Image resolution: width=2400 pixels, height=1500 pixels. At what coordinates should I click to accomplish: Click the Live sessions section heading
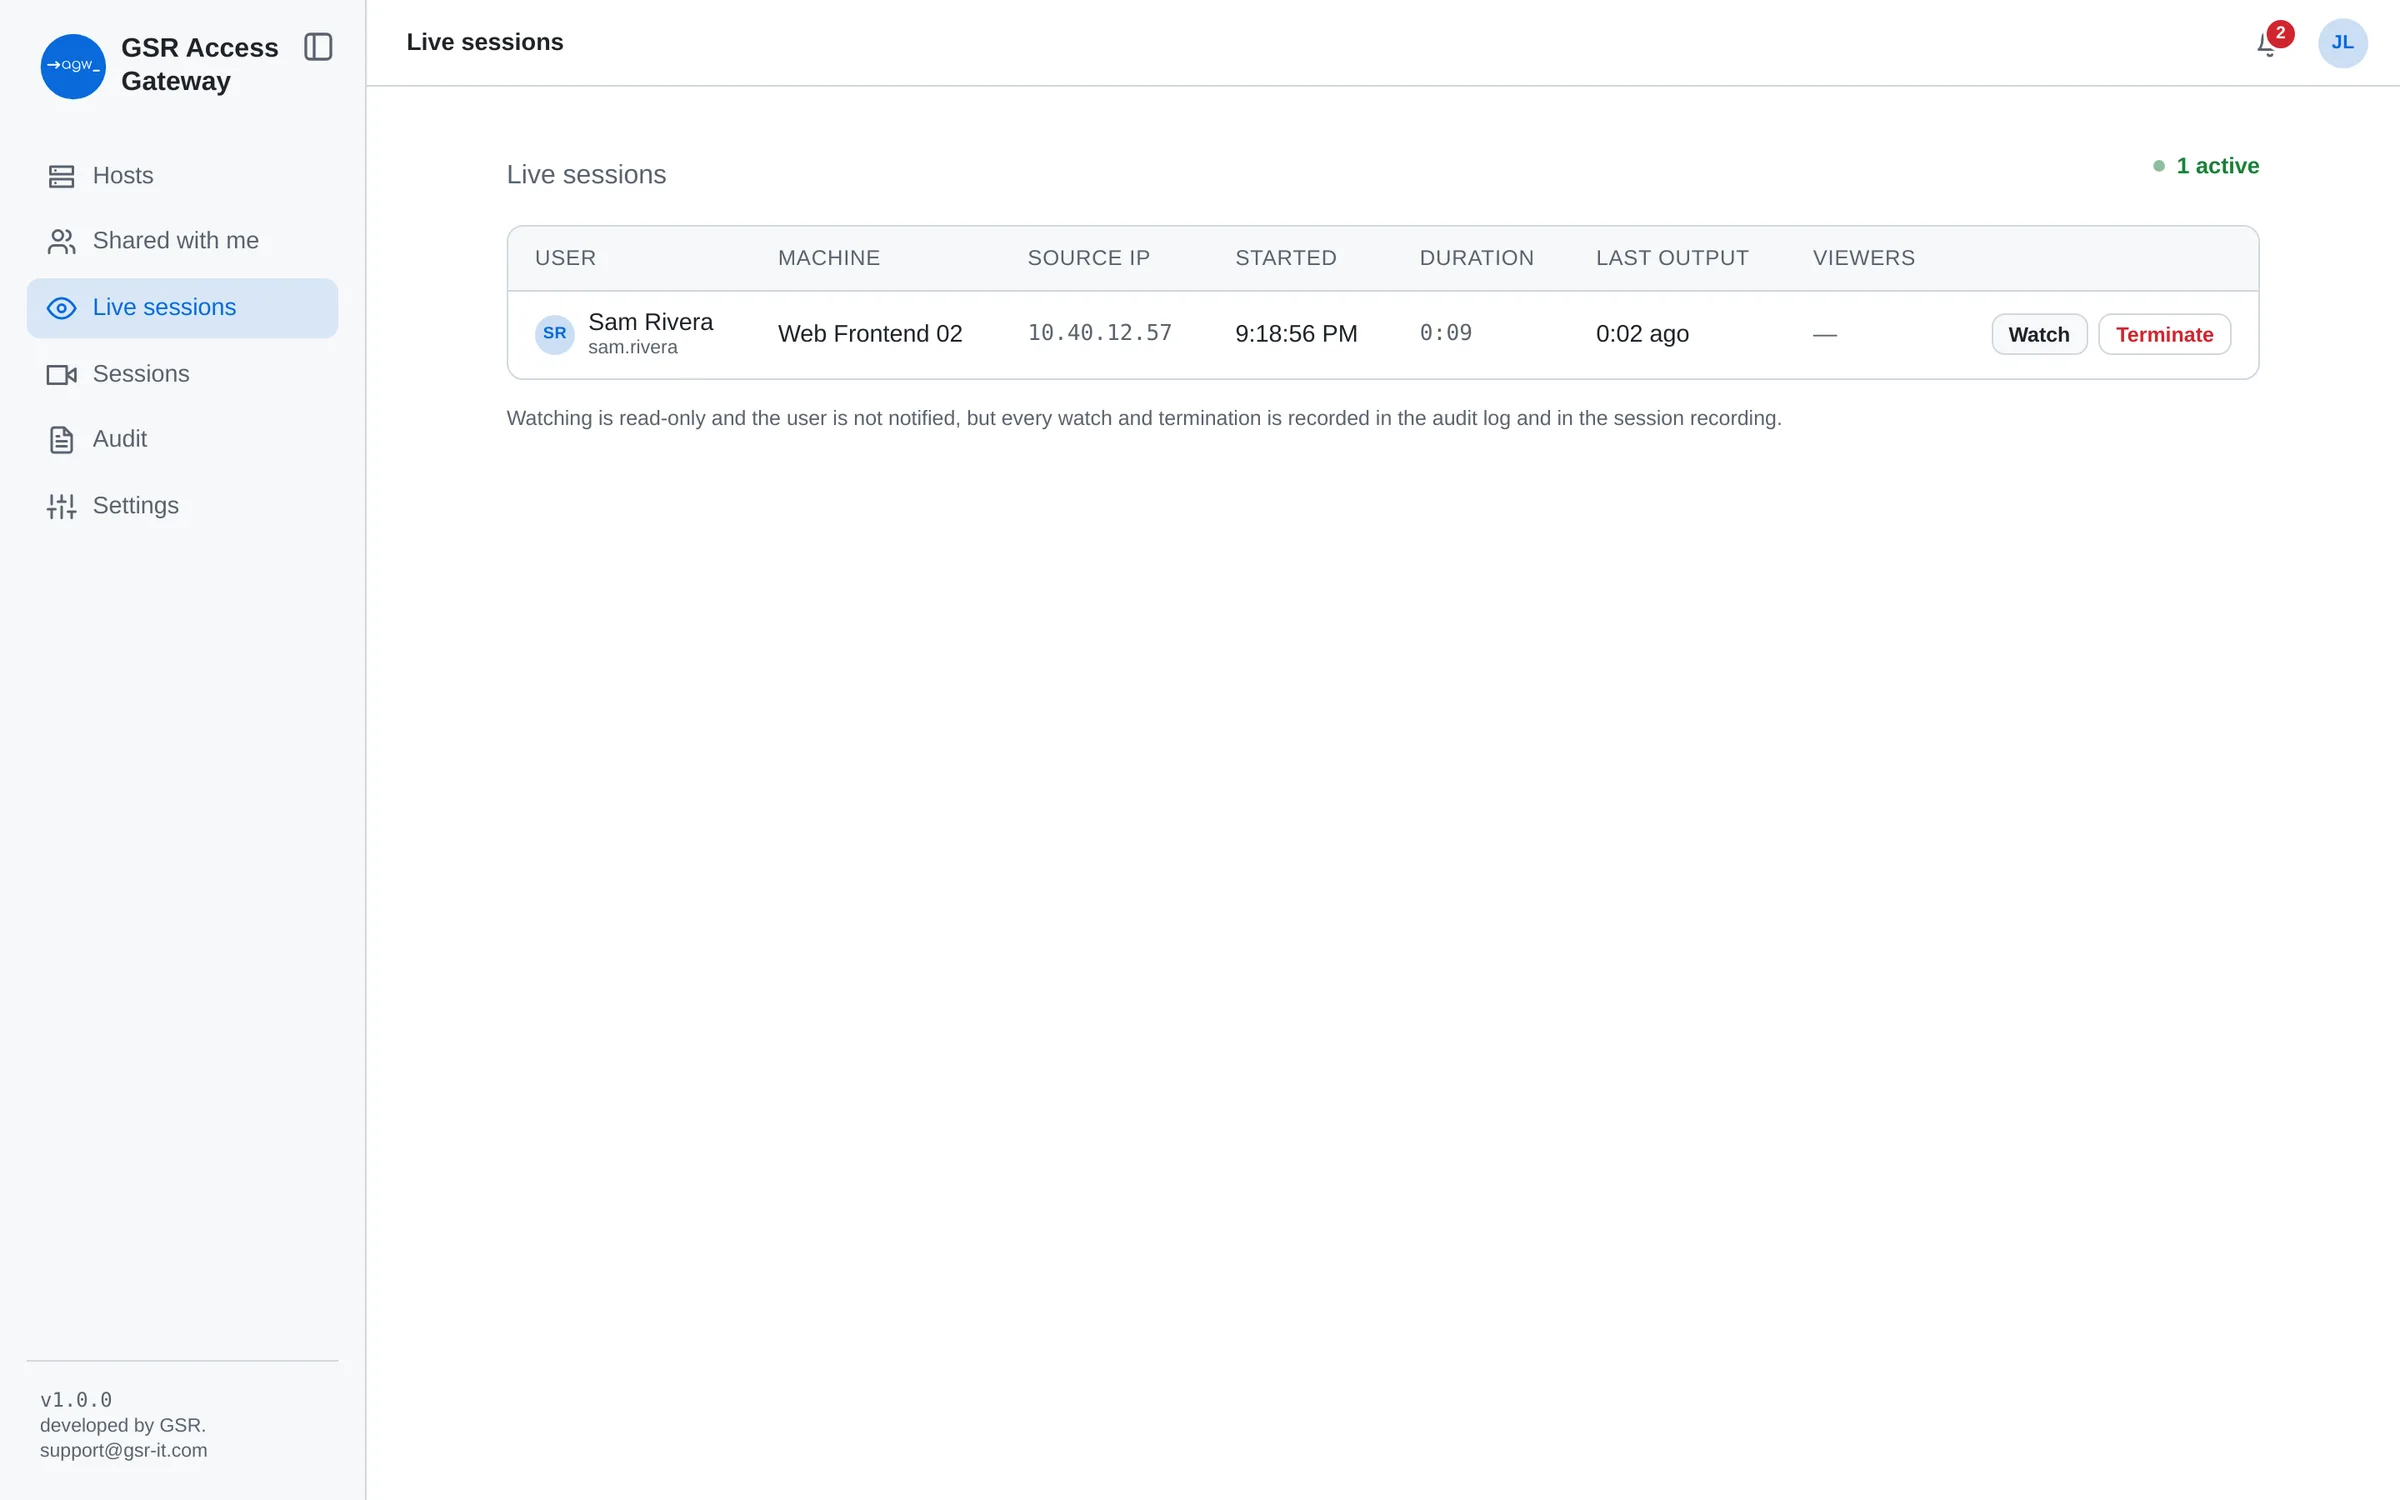point(586,175)
